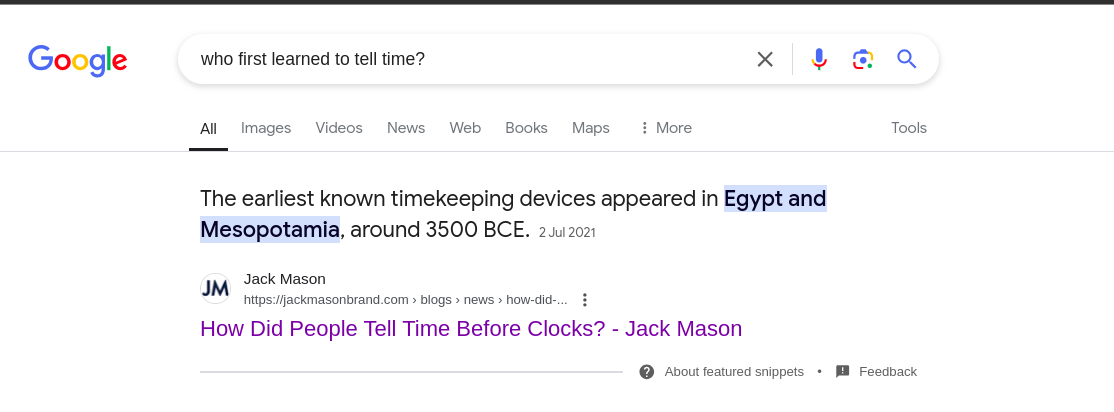
Task: Open How Did People Tell Time Before Clocks link
Action: point(471,328)
